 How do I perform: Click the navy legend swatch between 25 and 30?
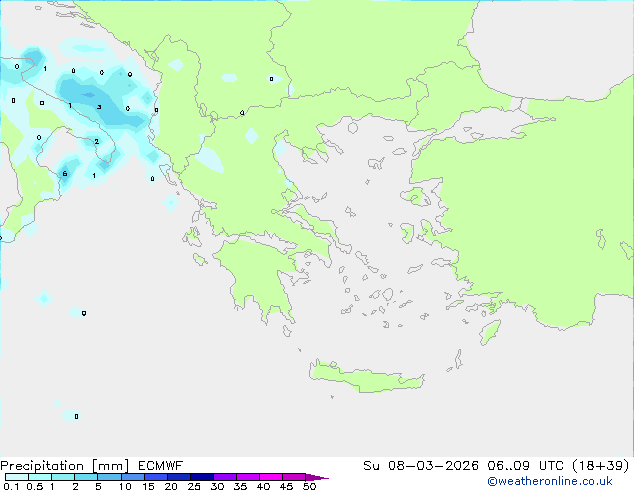pyautogui.click(x=201, y=477)
